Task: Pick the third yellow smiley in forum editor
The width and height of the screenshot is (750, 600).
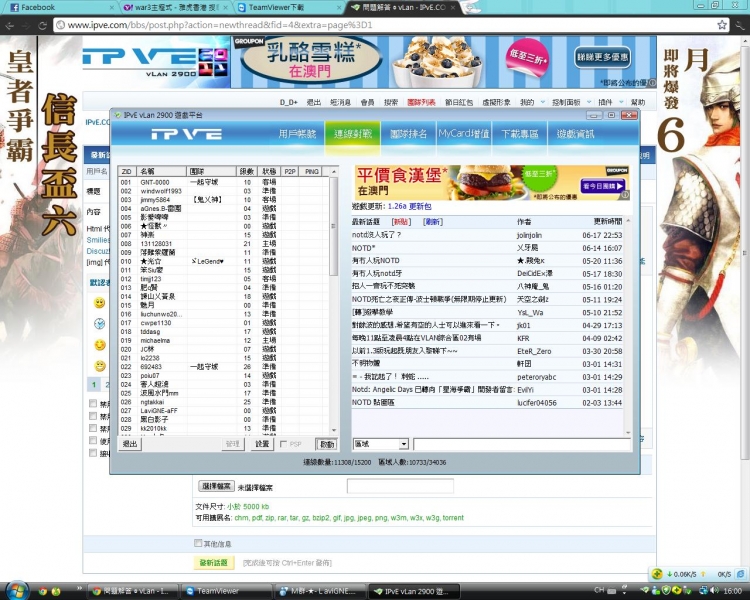Action: [99, 345]
